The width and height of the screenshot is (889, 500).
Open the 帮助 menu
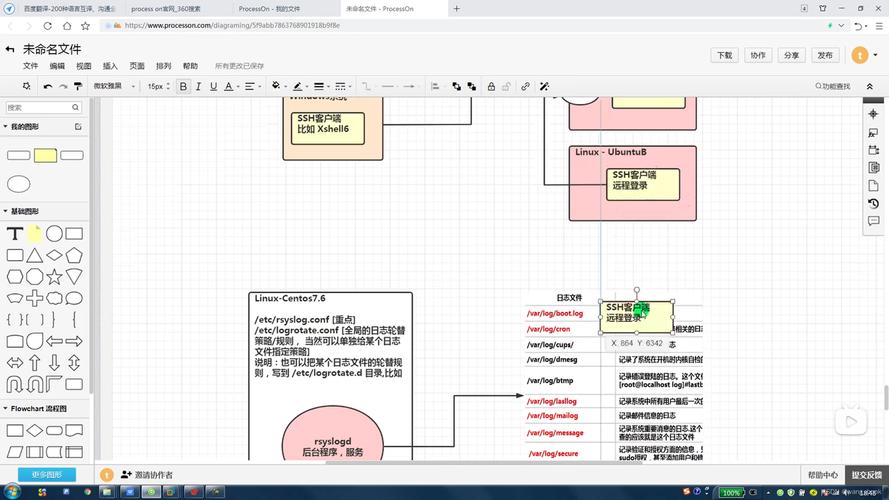pos(190,66)
